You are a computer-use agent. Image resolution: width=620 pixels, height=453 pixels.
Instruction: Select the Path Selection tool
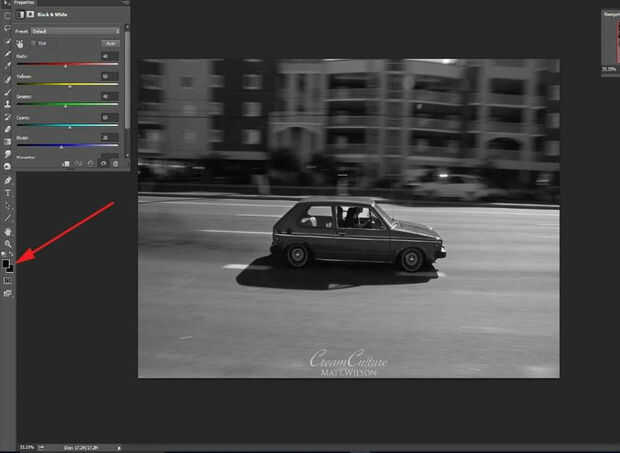pos(7,205)
